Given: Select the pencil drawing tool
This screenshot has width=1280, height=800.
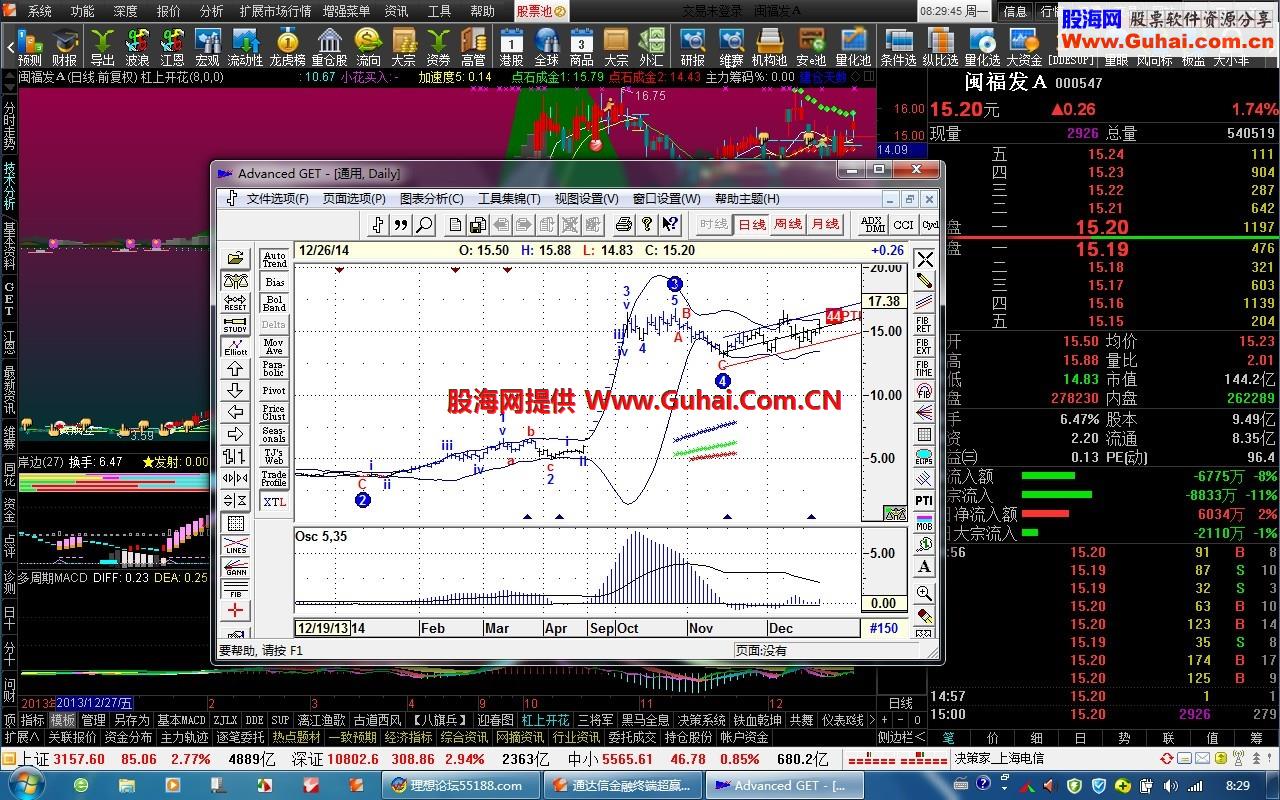Looking at the screenshot, I should 924,281.
